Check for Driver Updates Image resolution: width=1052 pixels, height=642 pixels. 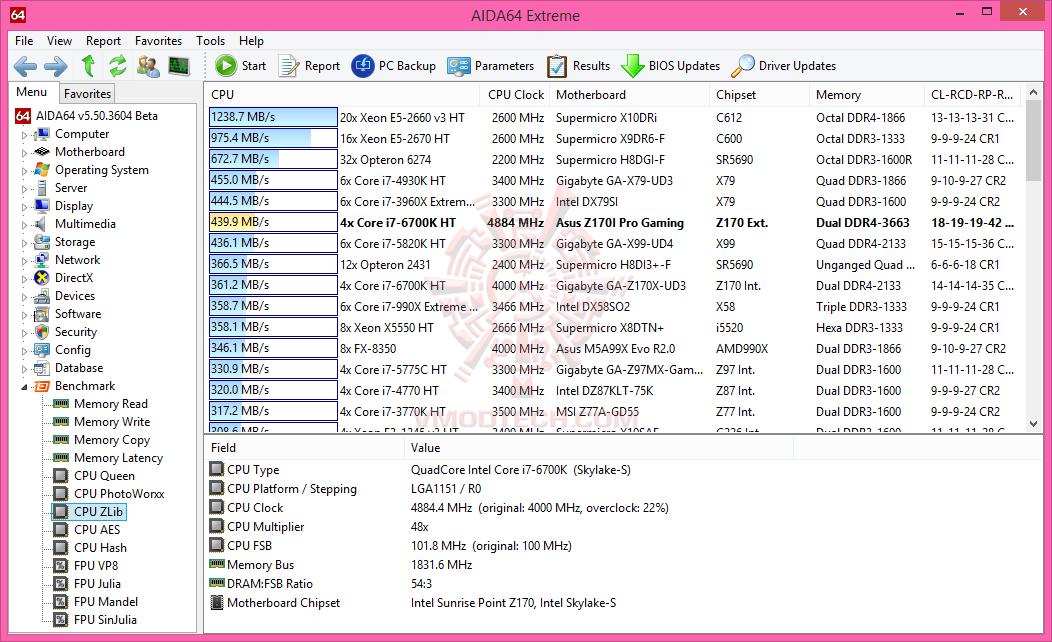point(784,66)
